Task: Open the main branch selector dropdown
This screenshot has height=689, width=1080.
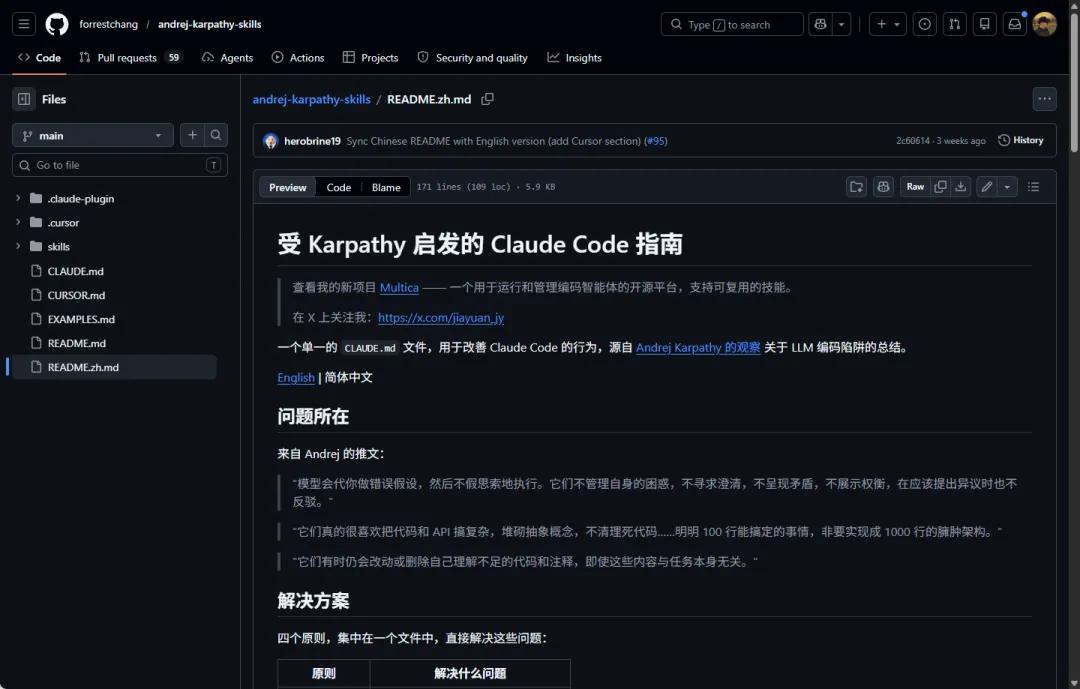Action: [x=92, y=136]
